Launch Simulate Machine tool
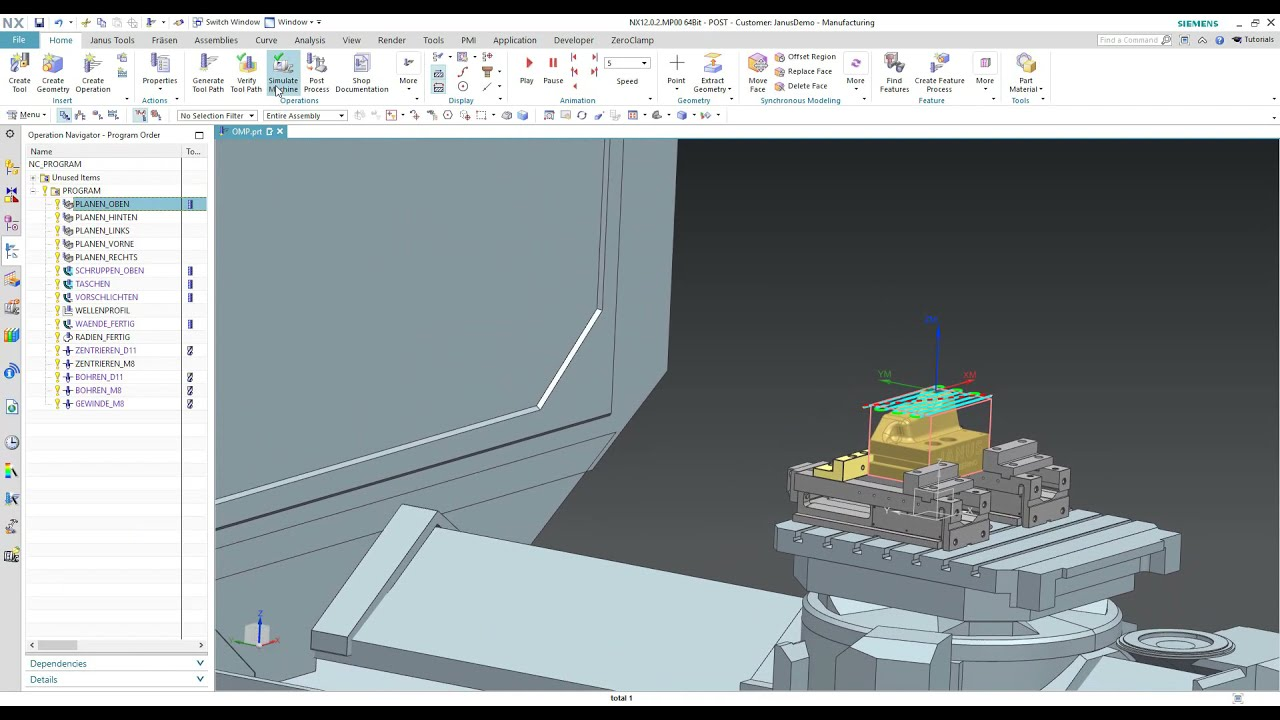Screen dimensions: 1280x720 coord(283,73)
